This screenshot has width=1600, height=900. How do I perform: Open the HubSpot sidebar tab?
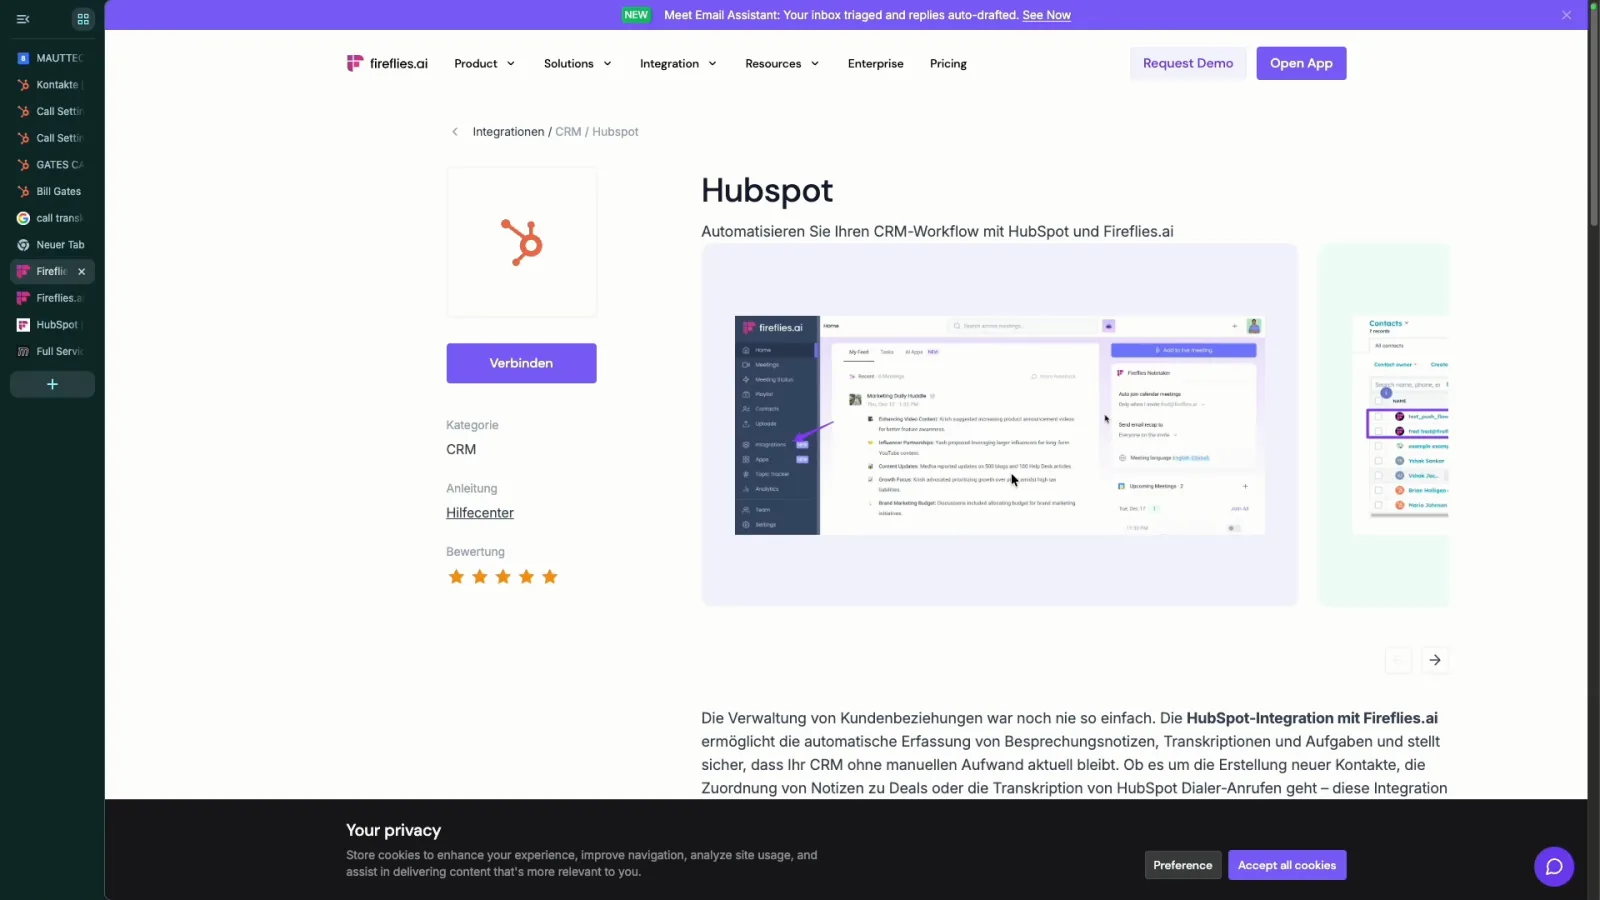52,325
